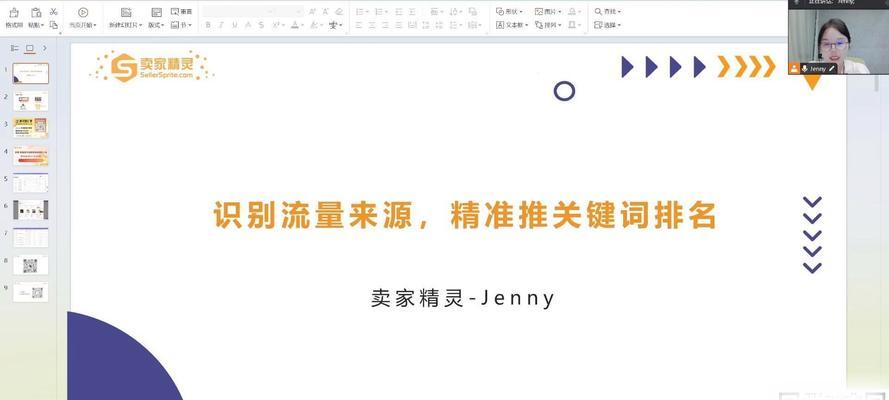
Task: Select slide 7 thumbnail
Action: tap(31, 237)
